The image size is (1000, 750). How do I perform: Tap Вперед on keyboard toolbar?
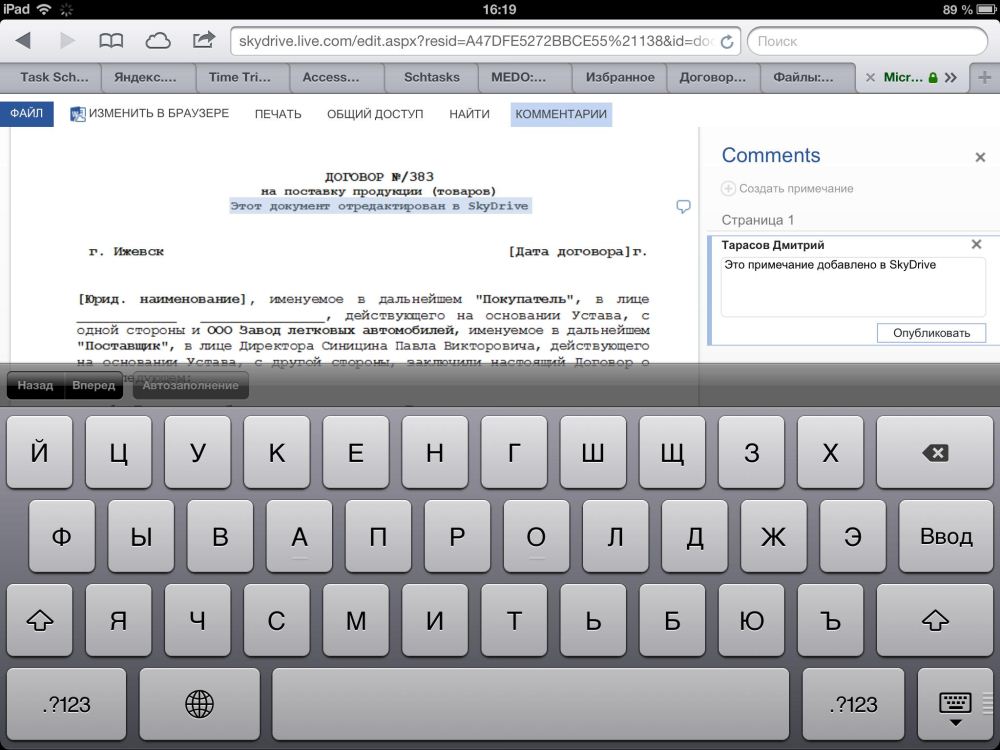(x=93, y=385)
